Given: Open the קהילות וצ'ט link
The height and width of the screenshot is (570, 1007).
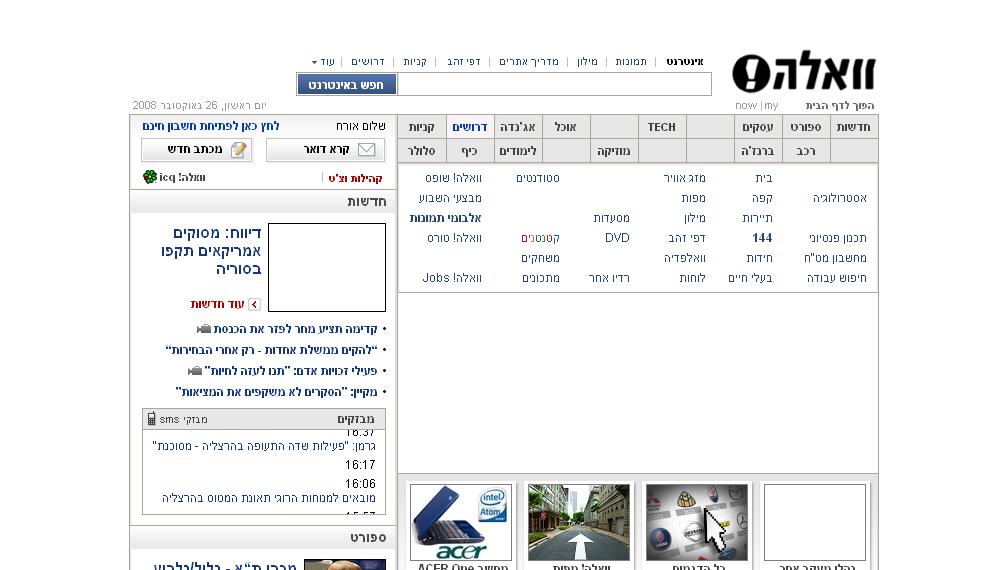Looking at the screenshot, I should (x=355, y=178).
